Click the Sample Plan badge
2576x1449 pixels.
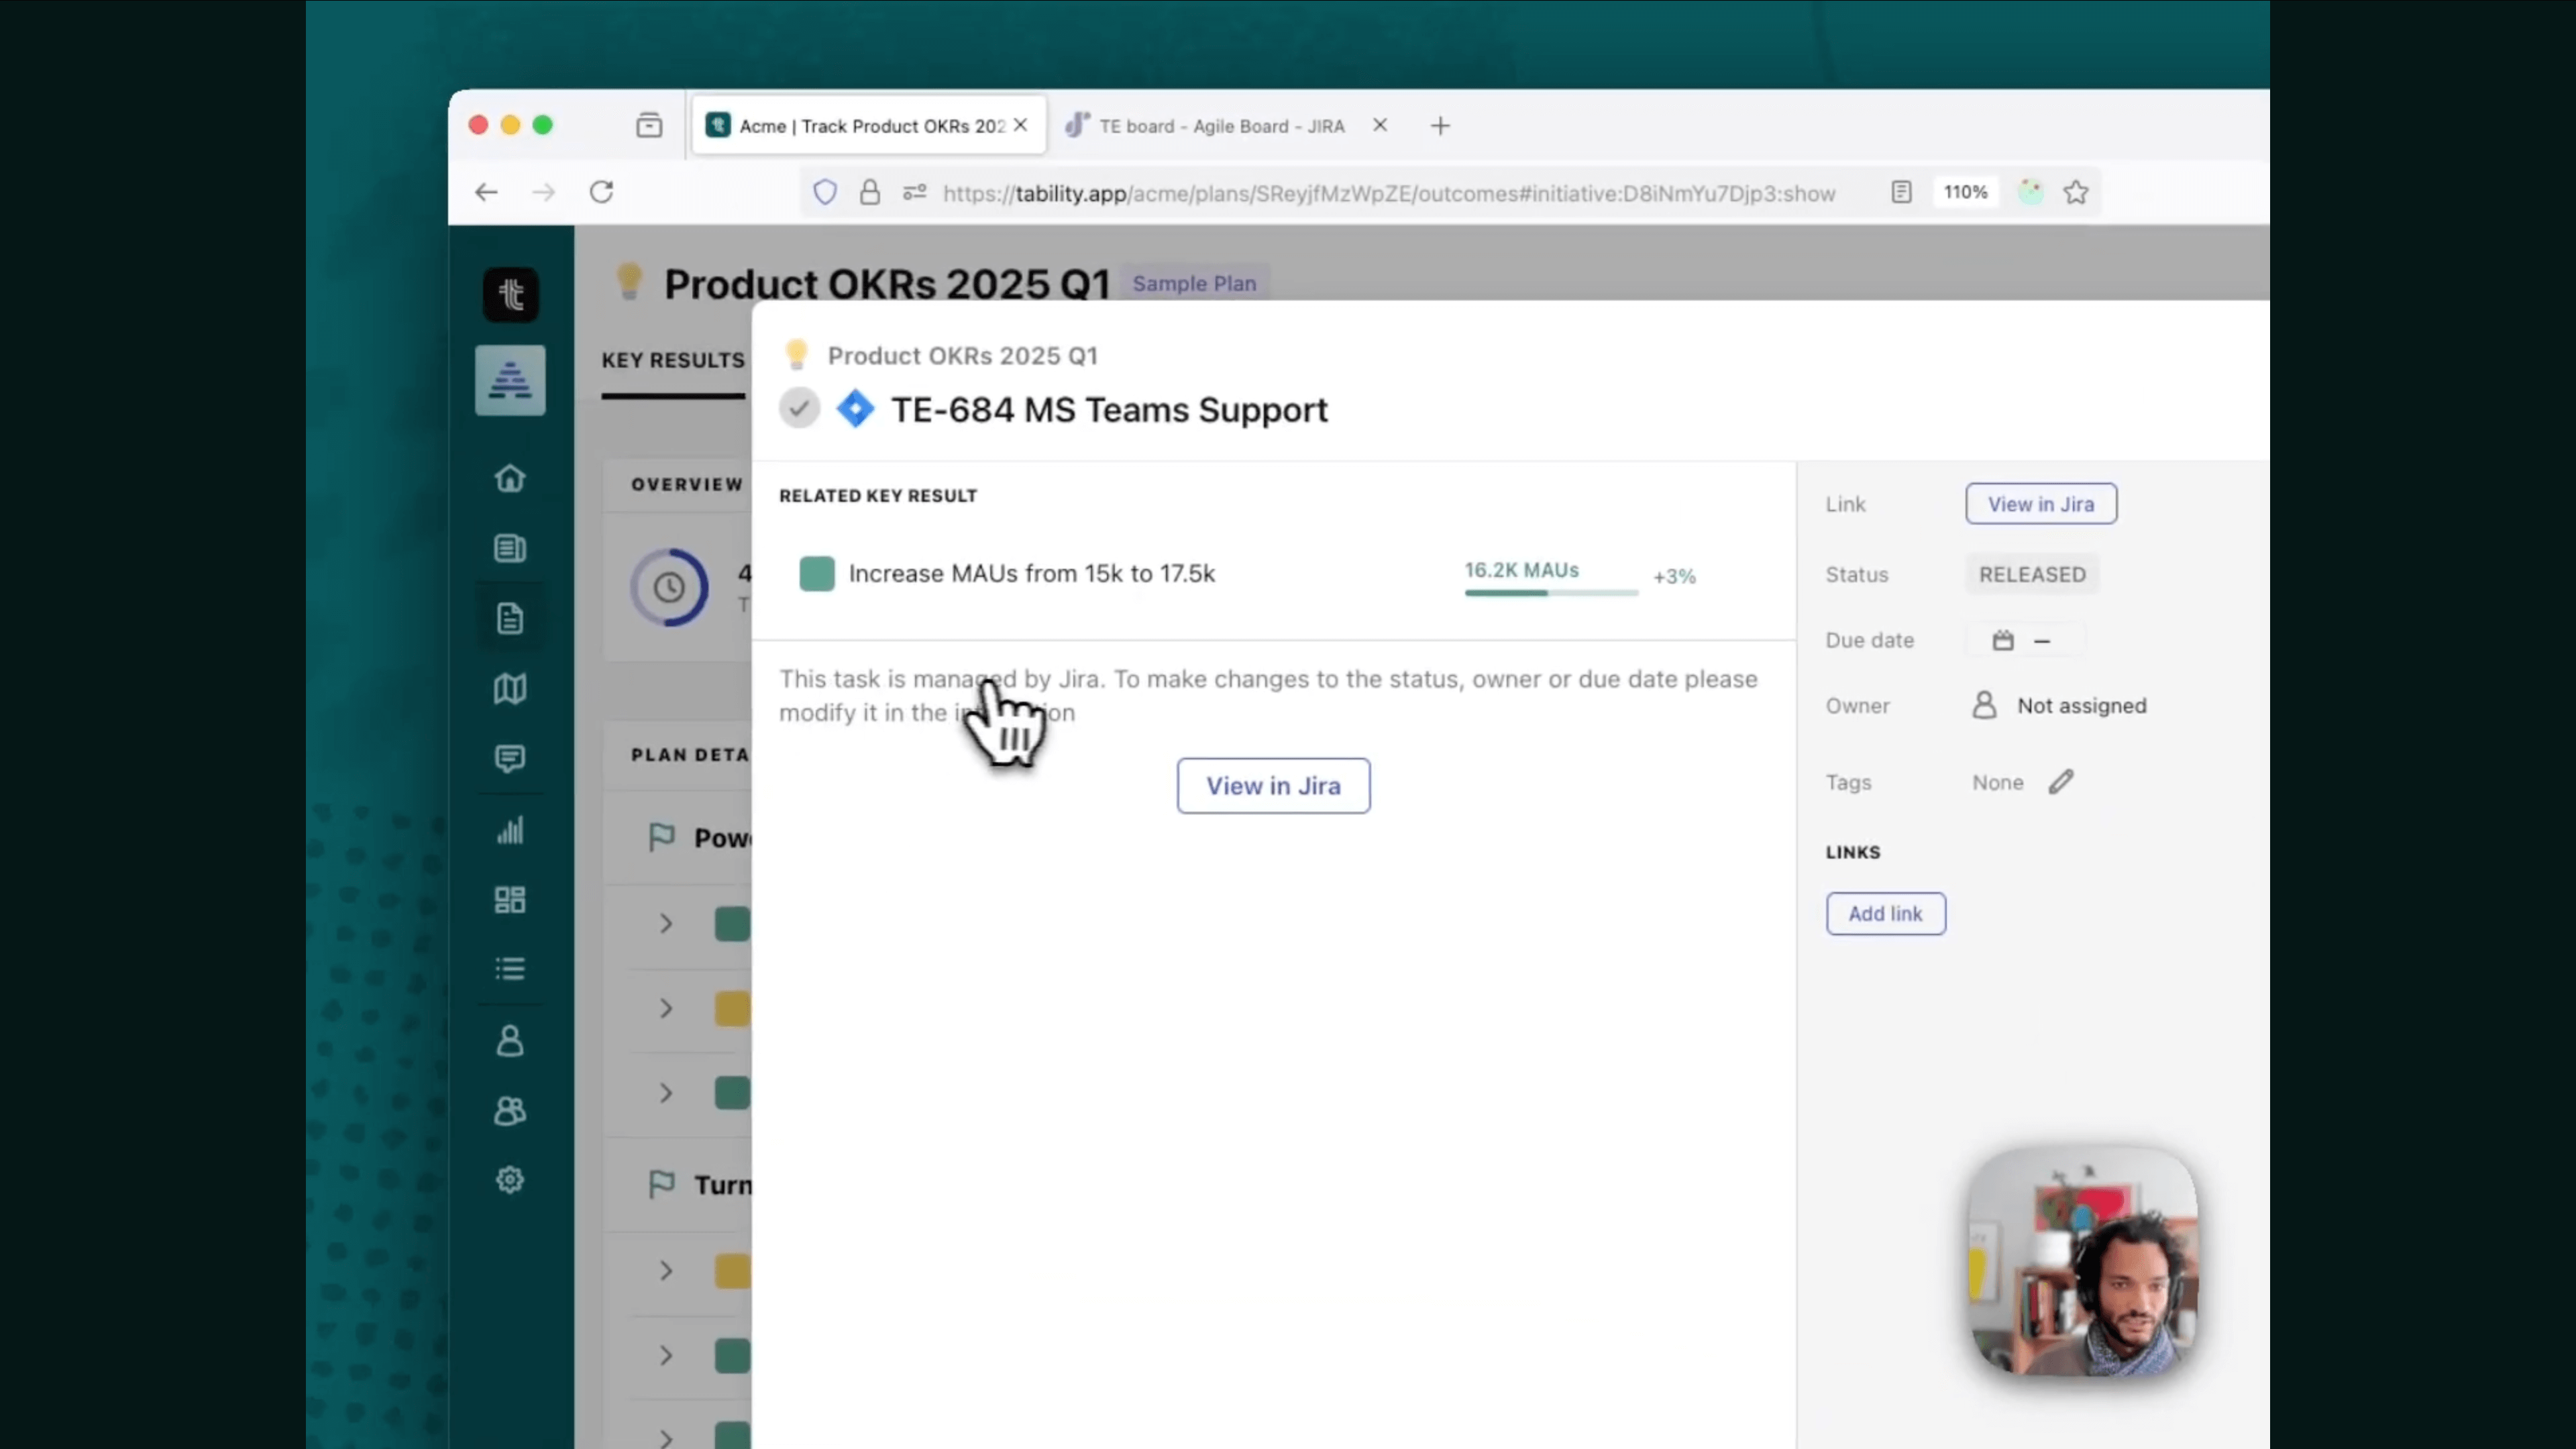[1194, 284]
